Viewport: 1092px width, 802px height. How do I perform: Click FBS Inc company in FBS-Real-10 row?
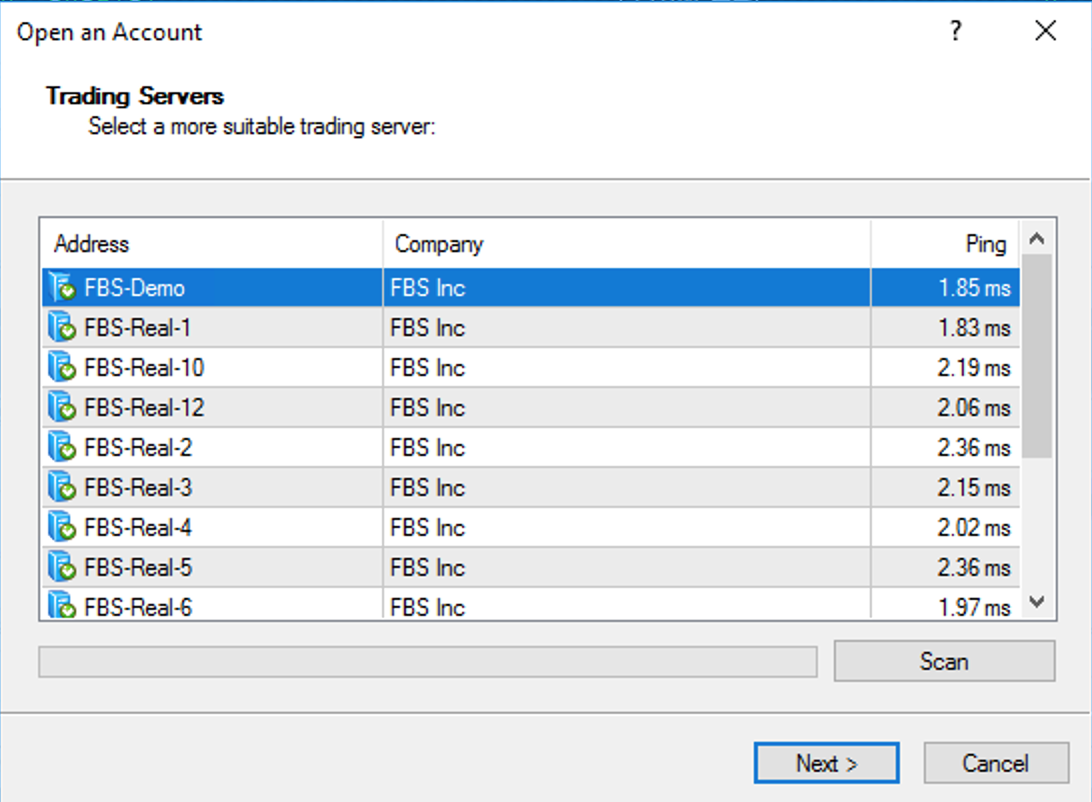pyautogui.click(x=428, y=368)
